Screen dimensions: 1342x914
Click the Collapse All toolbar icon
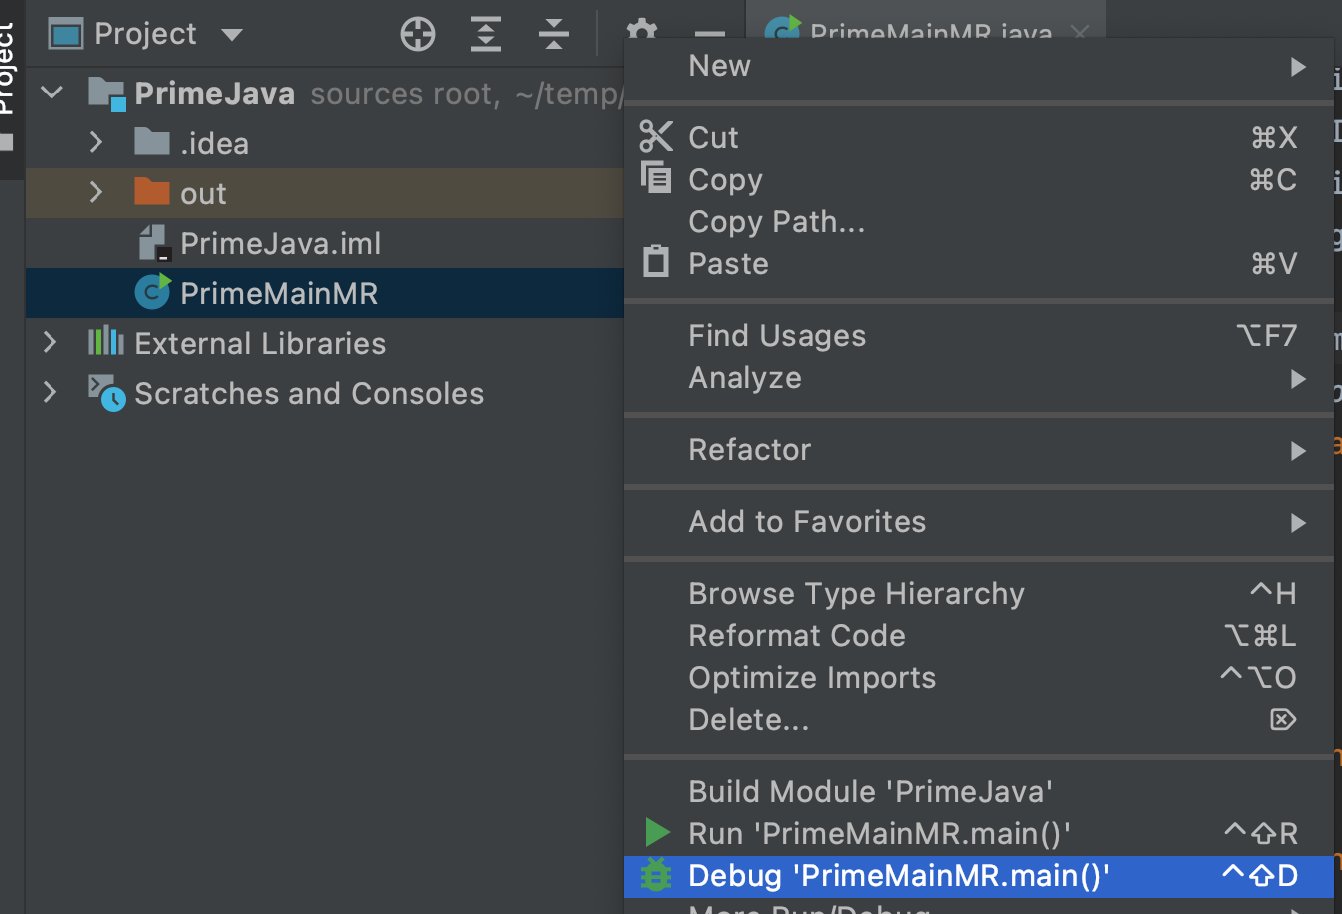(x=553, y=35)
